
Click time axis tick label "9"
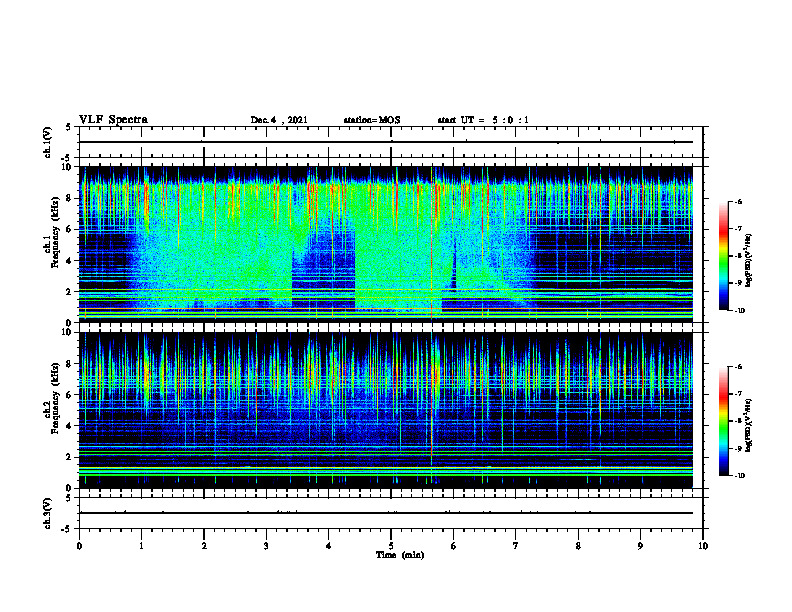point(640,546)
